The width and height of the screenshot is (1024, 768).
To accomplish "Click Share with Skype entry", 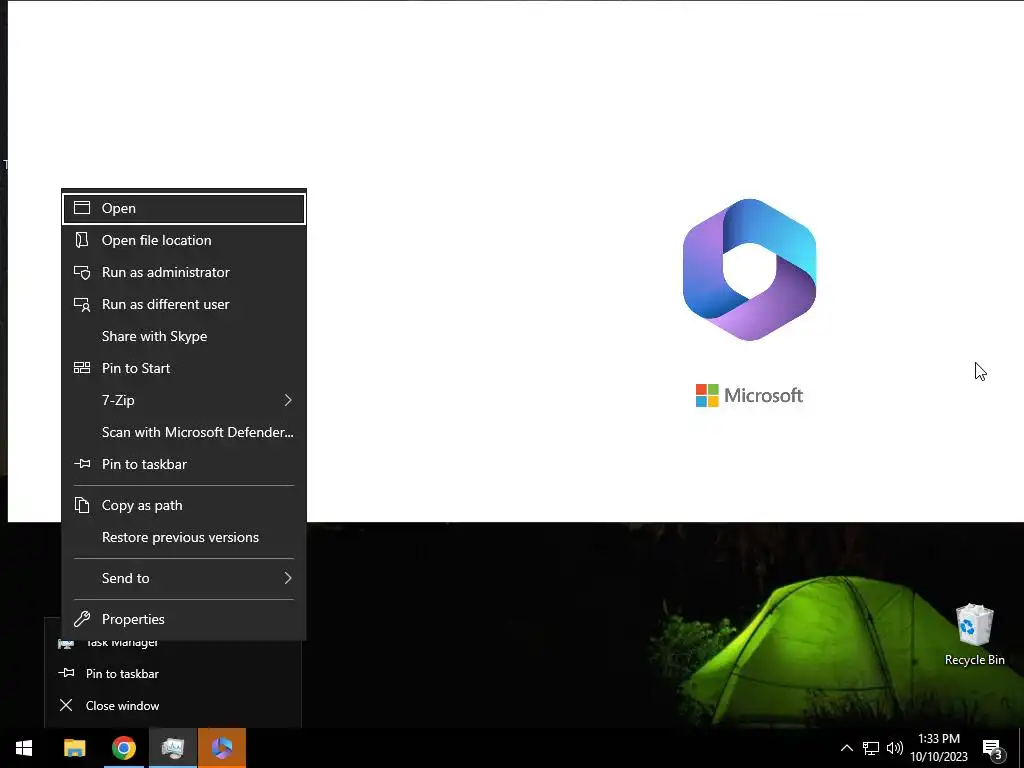I will point(184,336).
